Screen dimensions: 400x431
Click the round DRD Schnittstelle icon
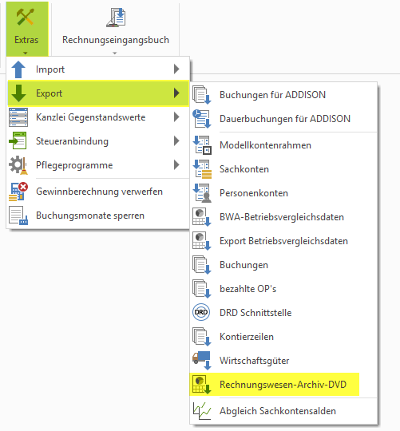tap(201, 313)
